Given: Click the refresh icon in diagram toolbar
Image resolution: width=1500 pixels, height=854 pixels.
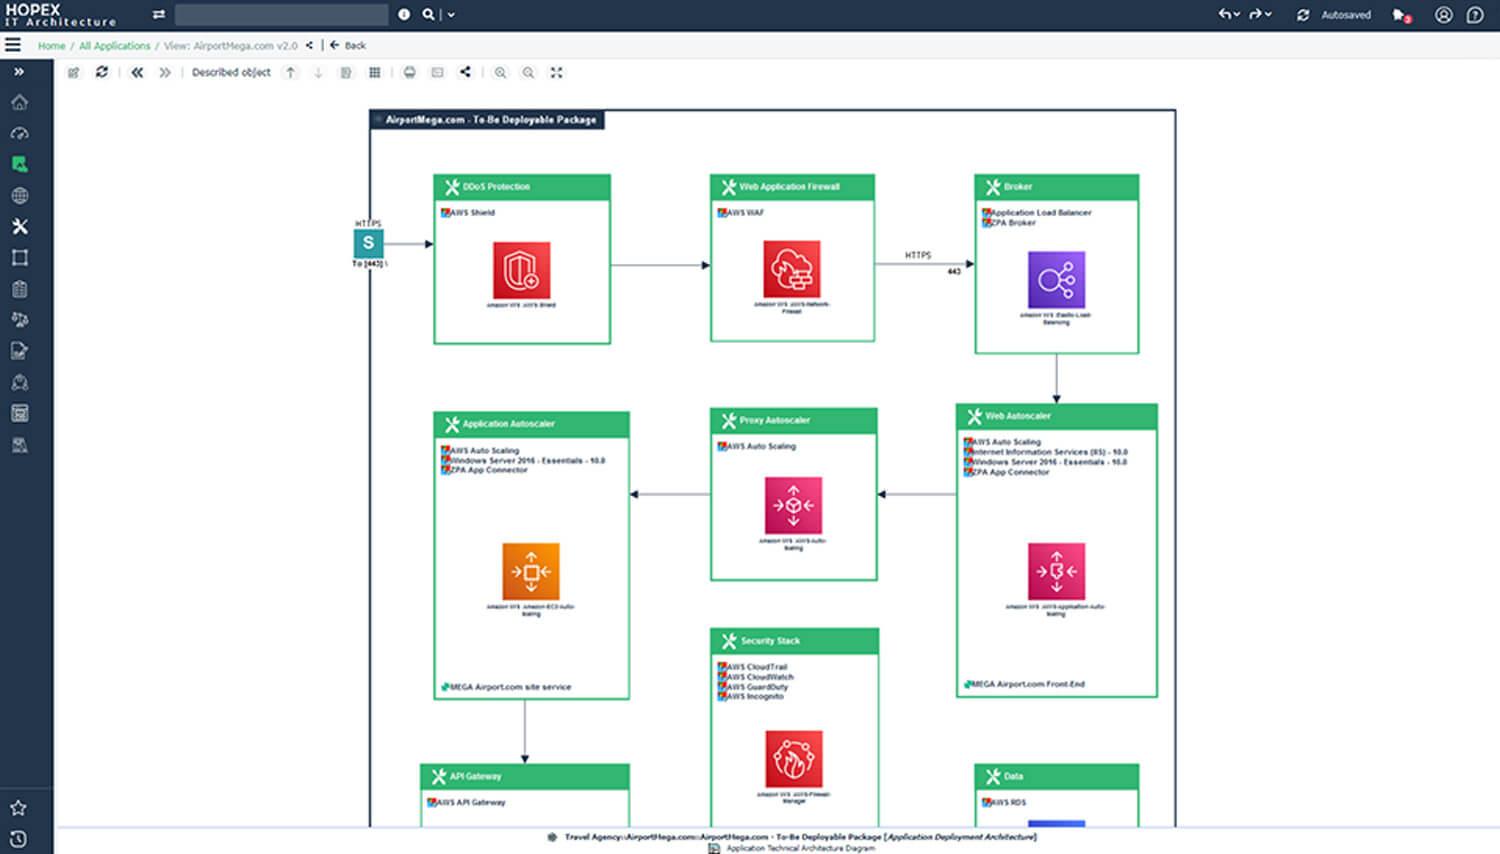Looking at the screenshot, I should point(102,72).
